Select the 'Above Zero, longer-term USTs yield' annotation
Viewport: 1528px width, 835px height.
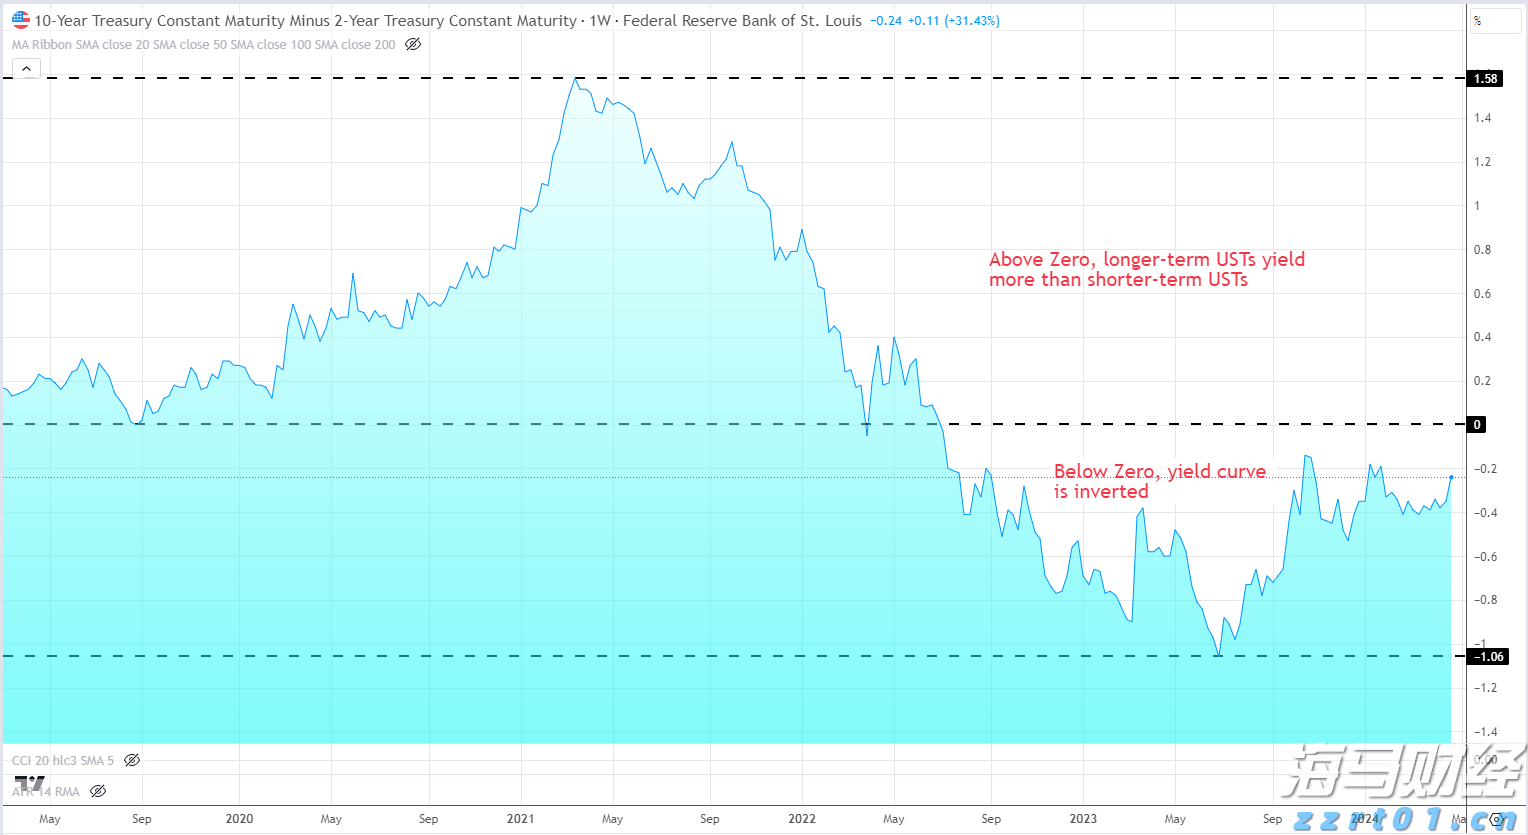coord(1147,269)
